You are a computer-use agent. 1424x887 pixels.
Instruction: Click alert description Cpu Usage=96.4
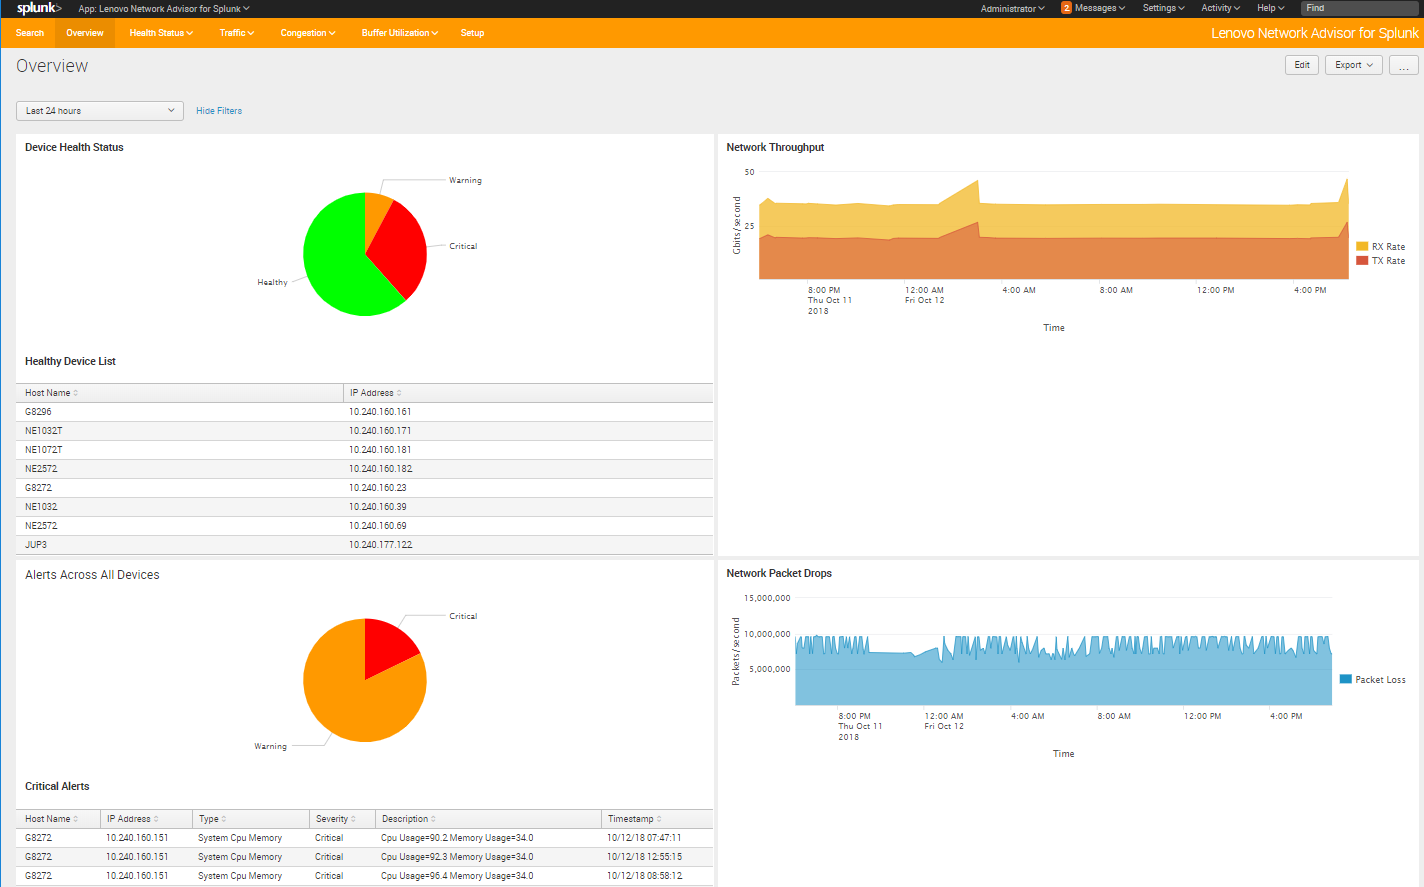coord(457,876)
